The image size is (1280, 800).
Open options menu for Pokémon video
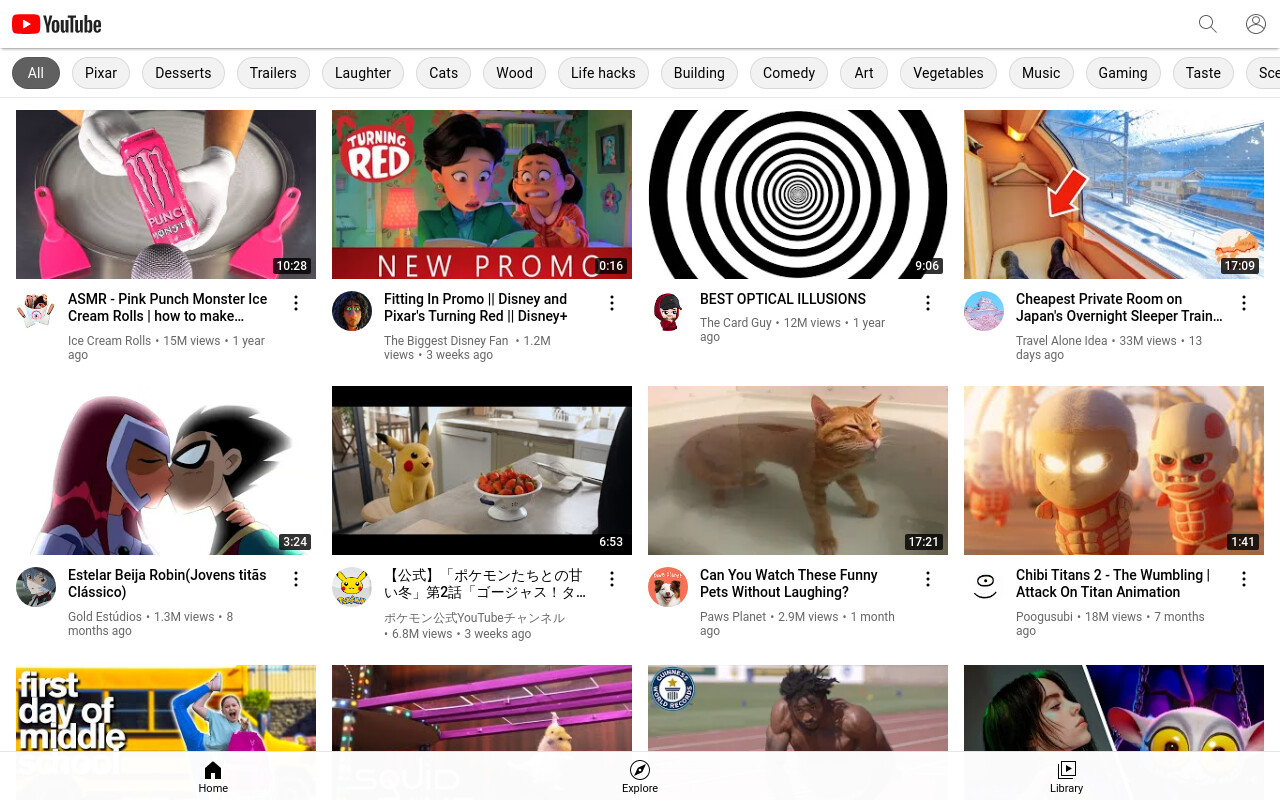(x=612, y=579)
